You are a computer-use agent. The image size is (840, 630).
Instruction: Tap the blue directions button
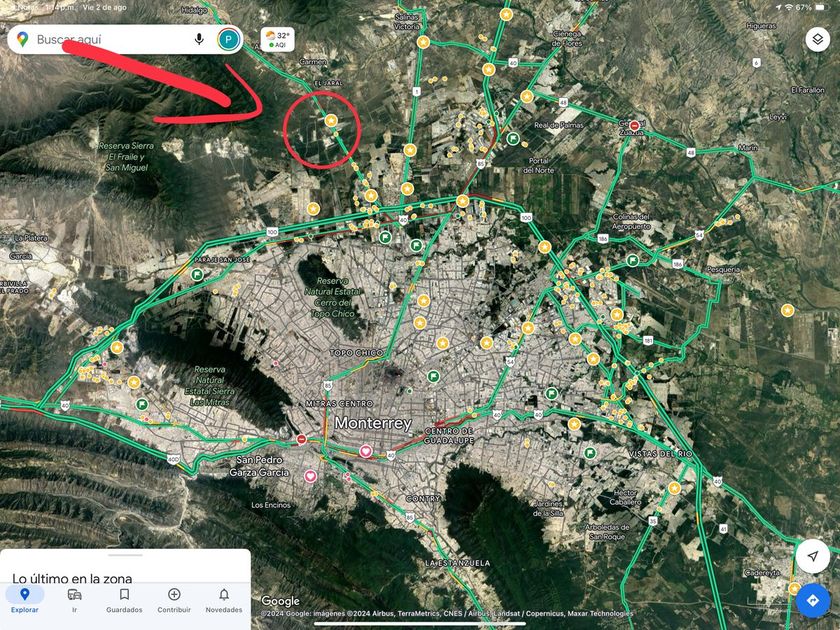(813, 601)
